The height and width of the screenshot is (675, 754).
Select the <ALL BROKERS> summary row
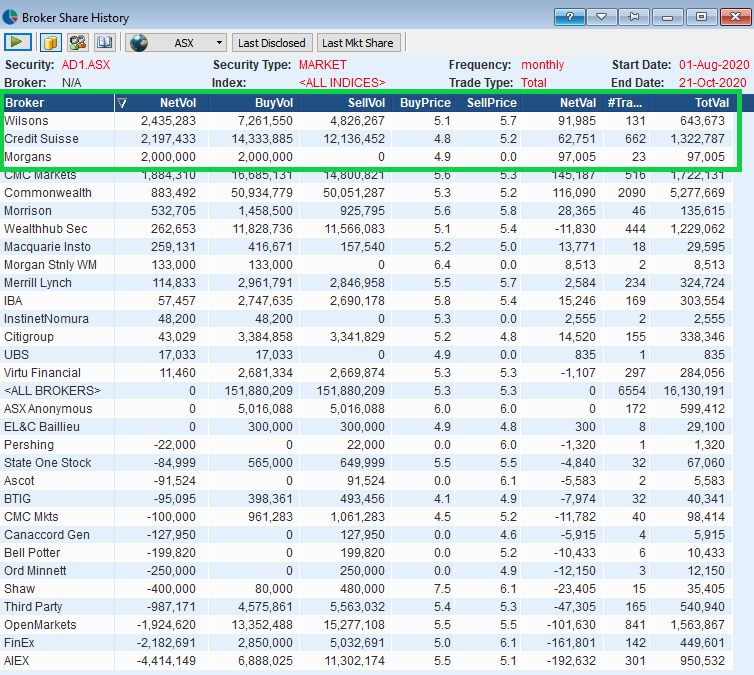pos(368,391)
